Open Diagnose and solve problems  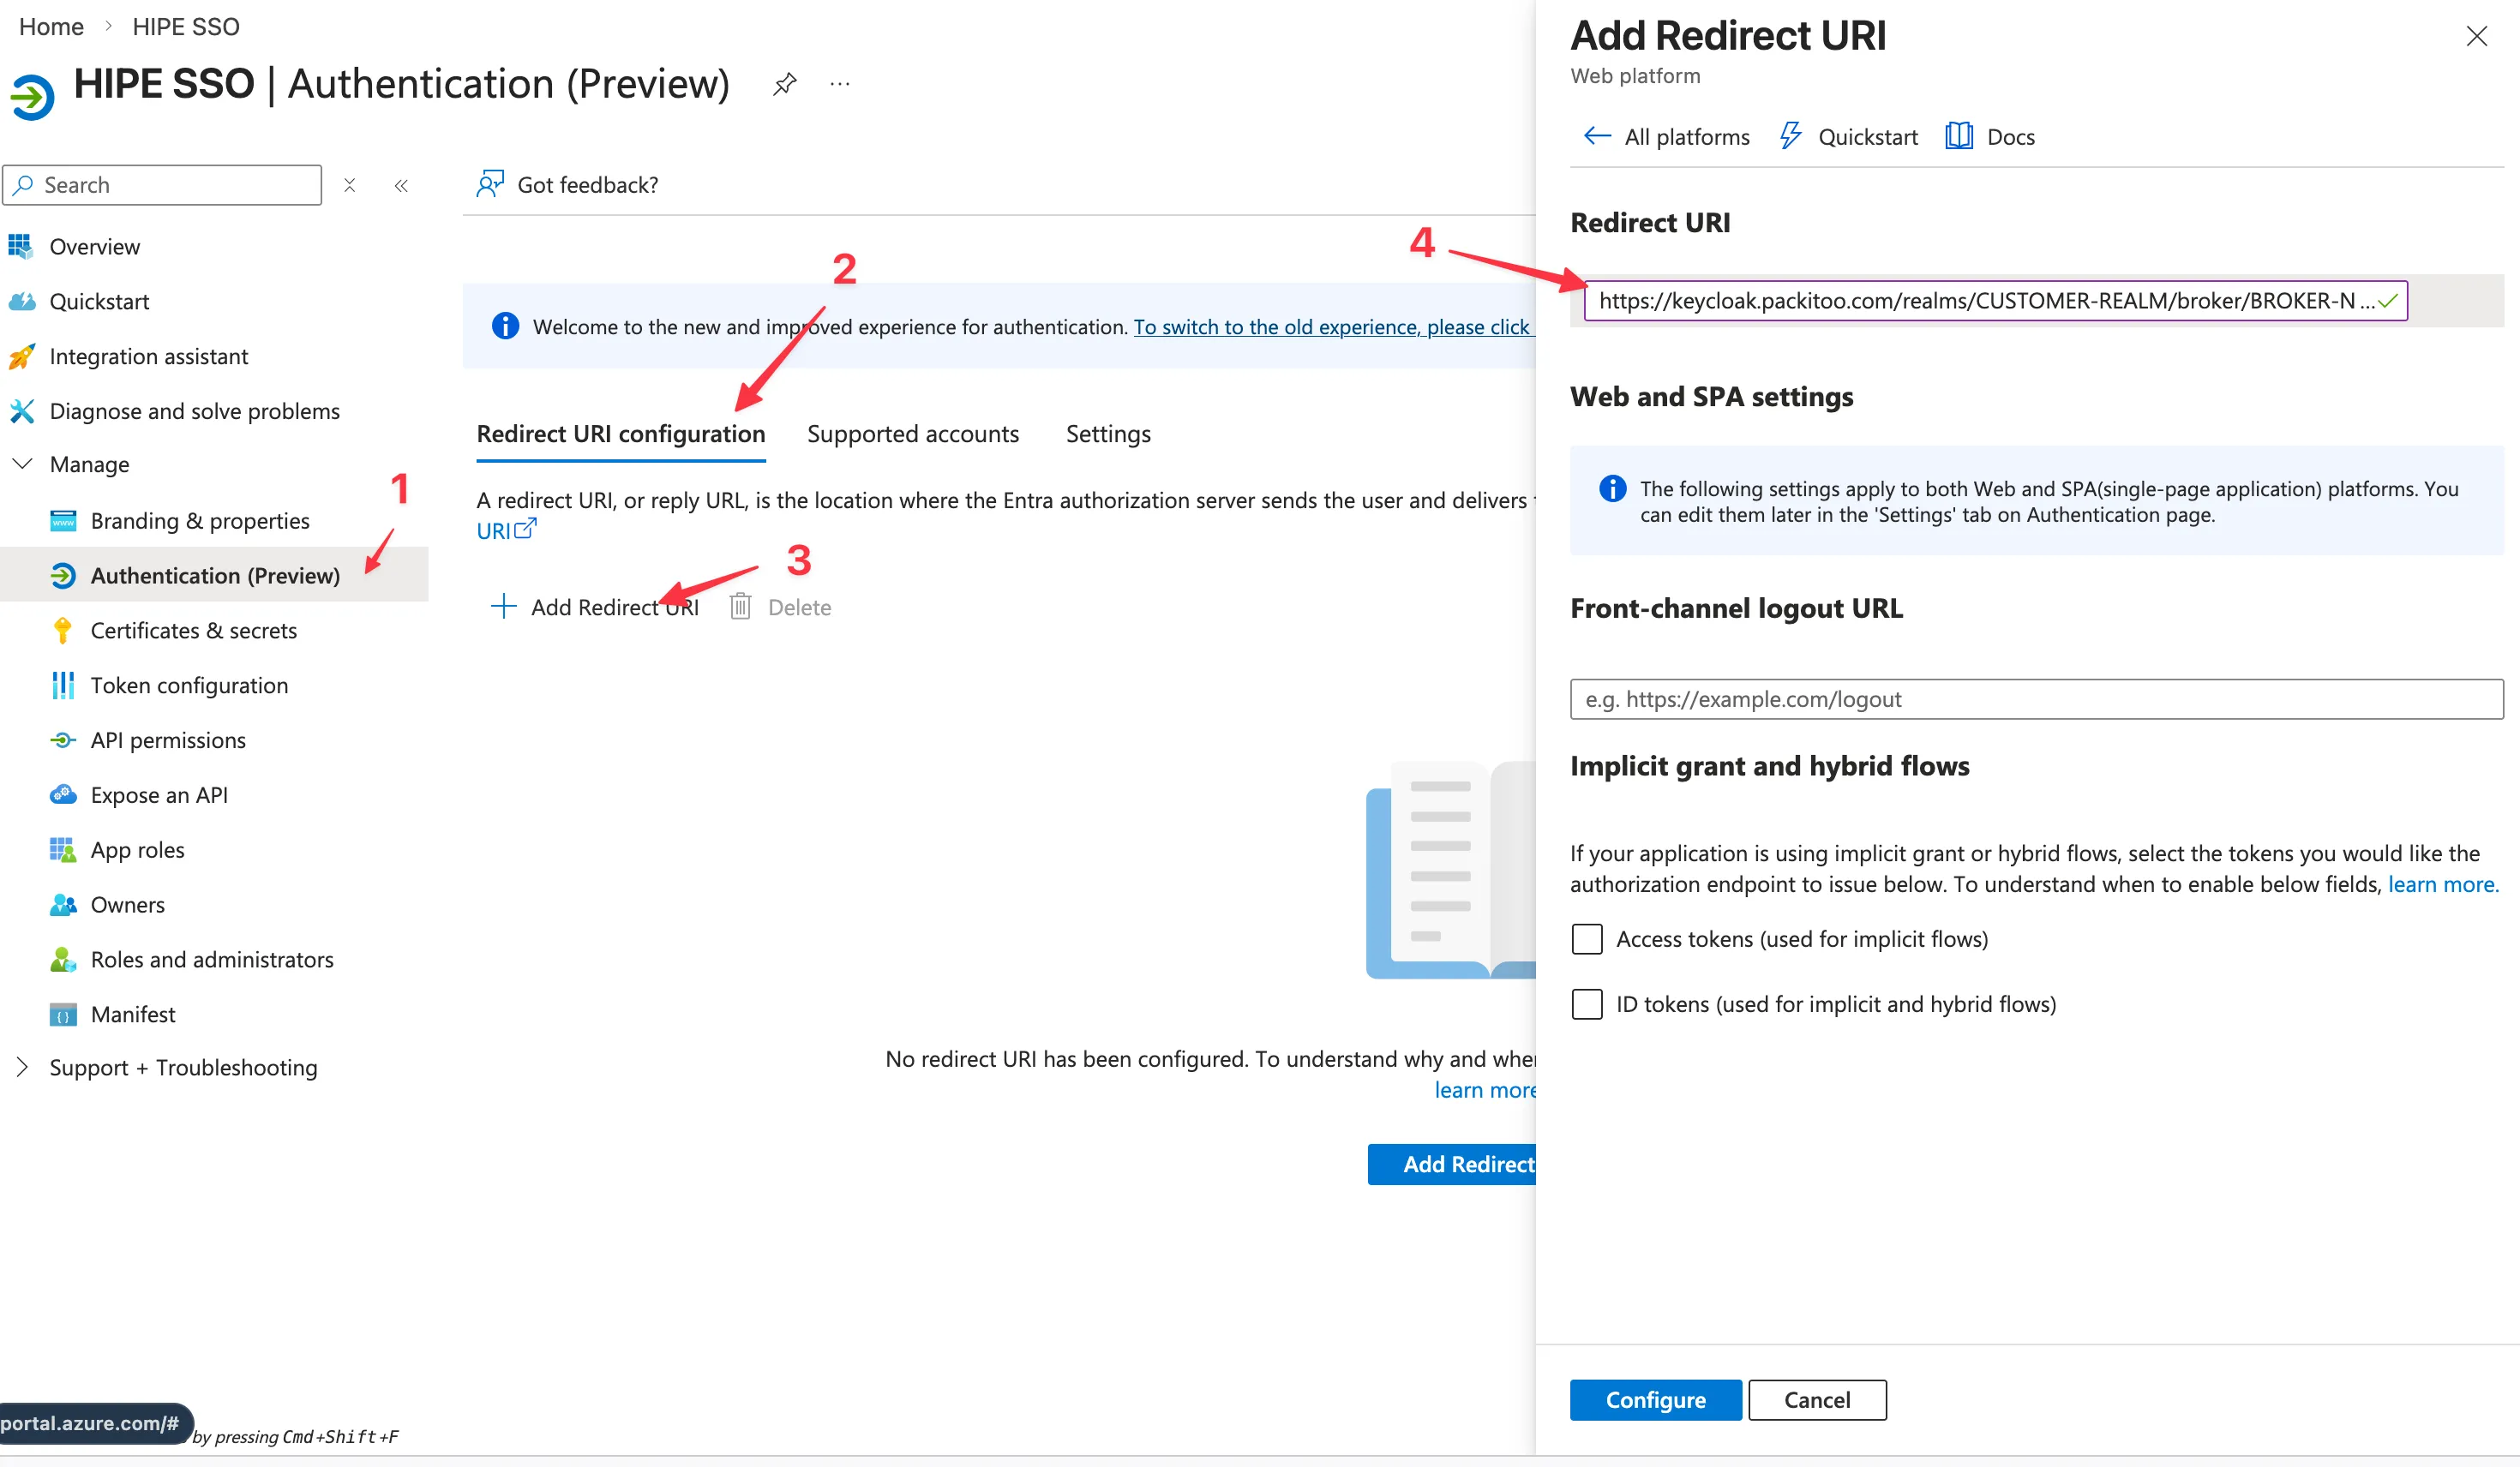point(194,411)
